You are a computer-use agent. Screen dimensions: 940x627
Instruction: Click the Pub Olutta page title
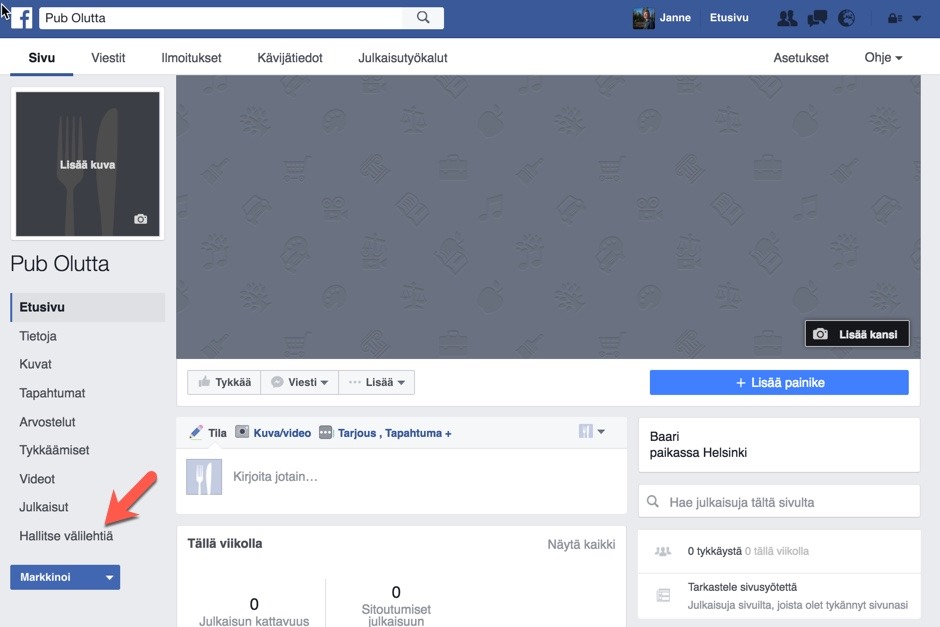pyautogui.click(x=60, y=264)
